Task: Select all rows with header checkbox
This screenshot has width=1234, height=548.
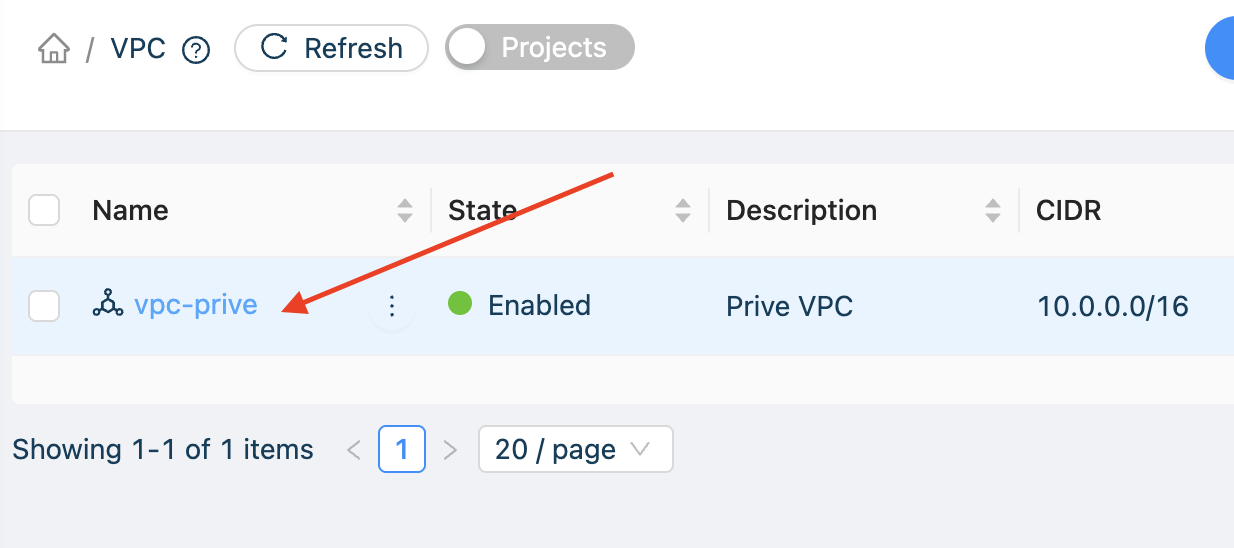Action: coord(44,210)
